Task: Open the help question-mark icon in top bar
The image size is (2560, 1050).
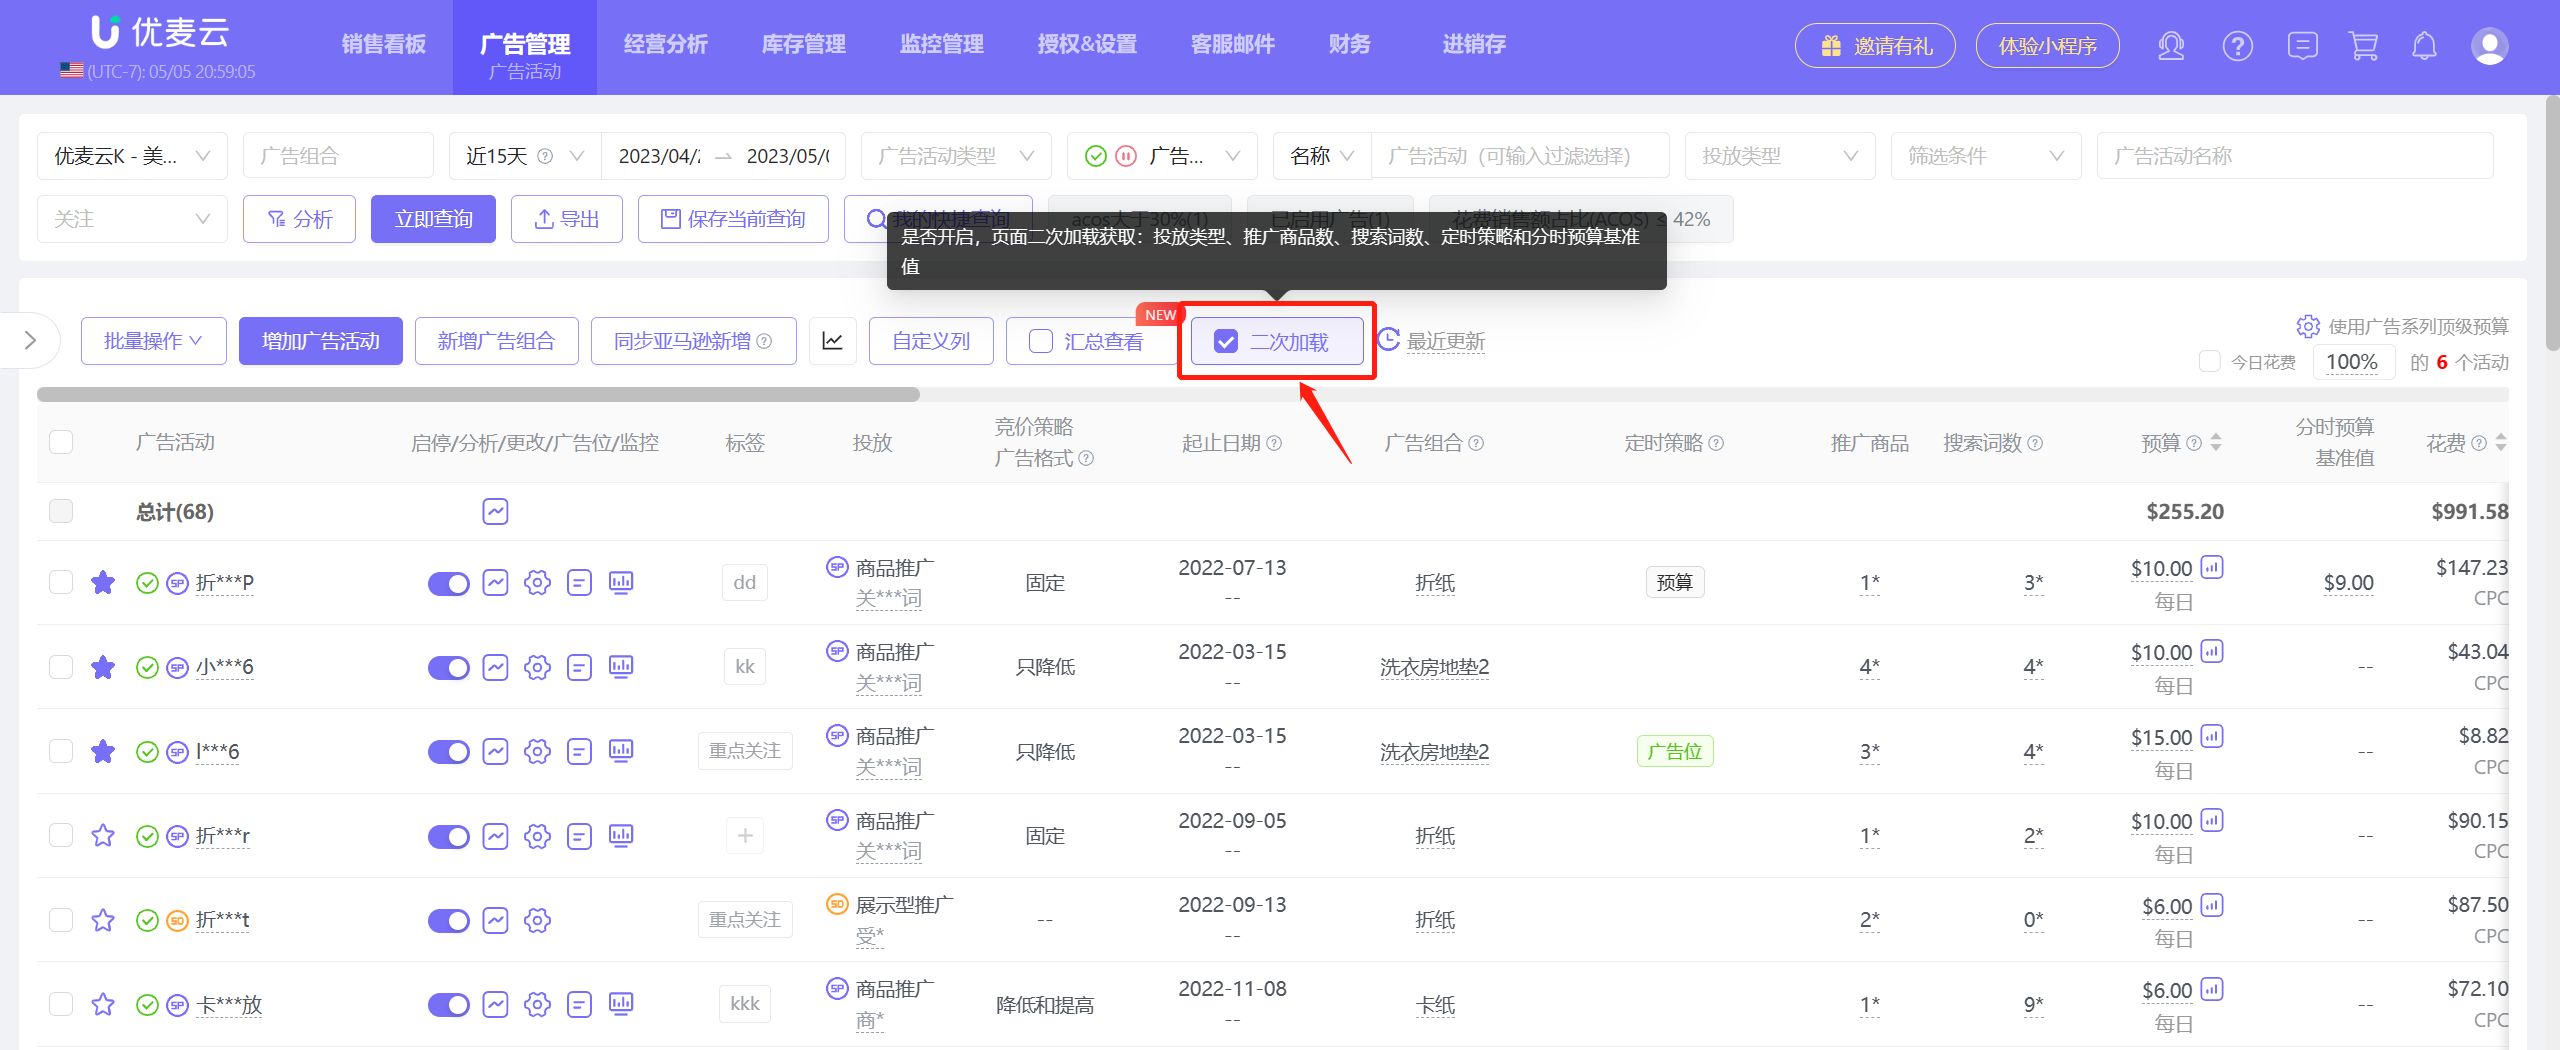Action: tap(2236, 46)
